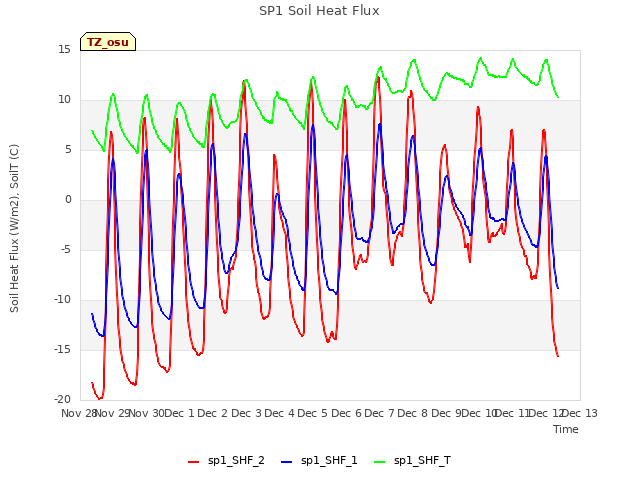640x480 pixels.
Task: Select the sp1_SHF_T legend label
Action: 422,461
